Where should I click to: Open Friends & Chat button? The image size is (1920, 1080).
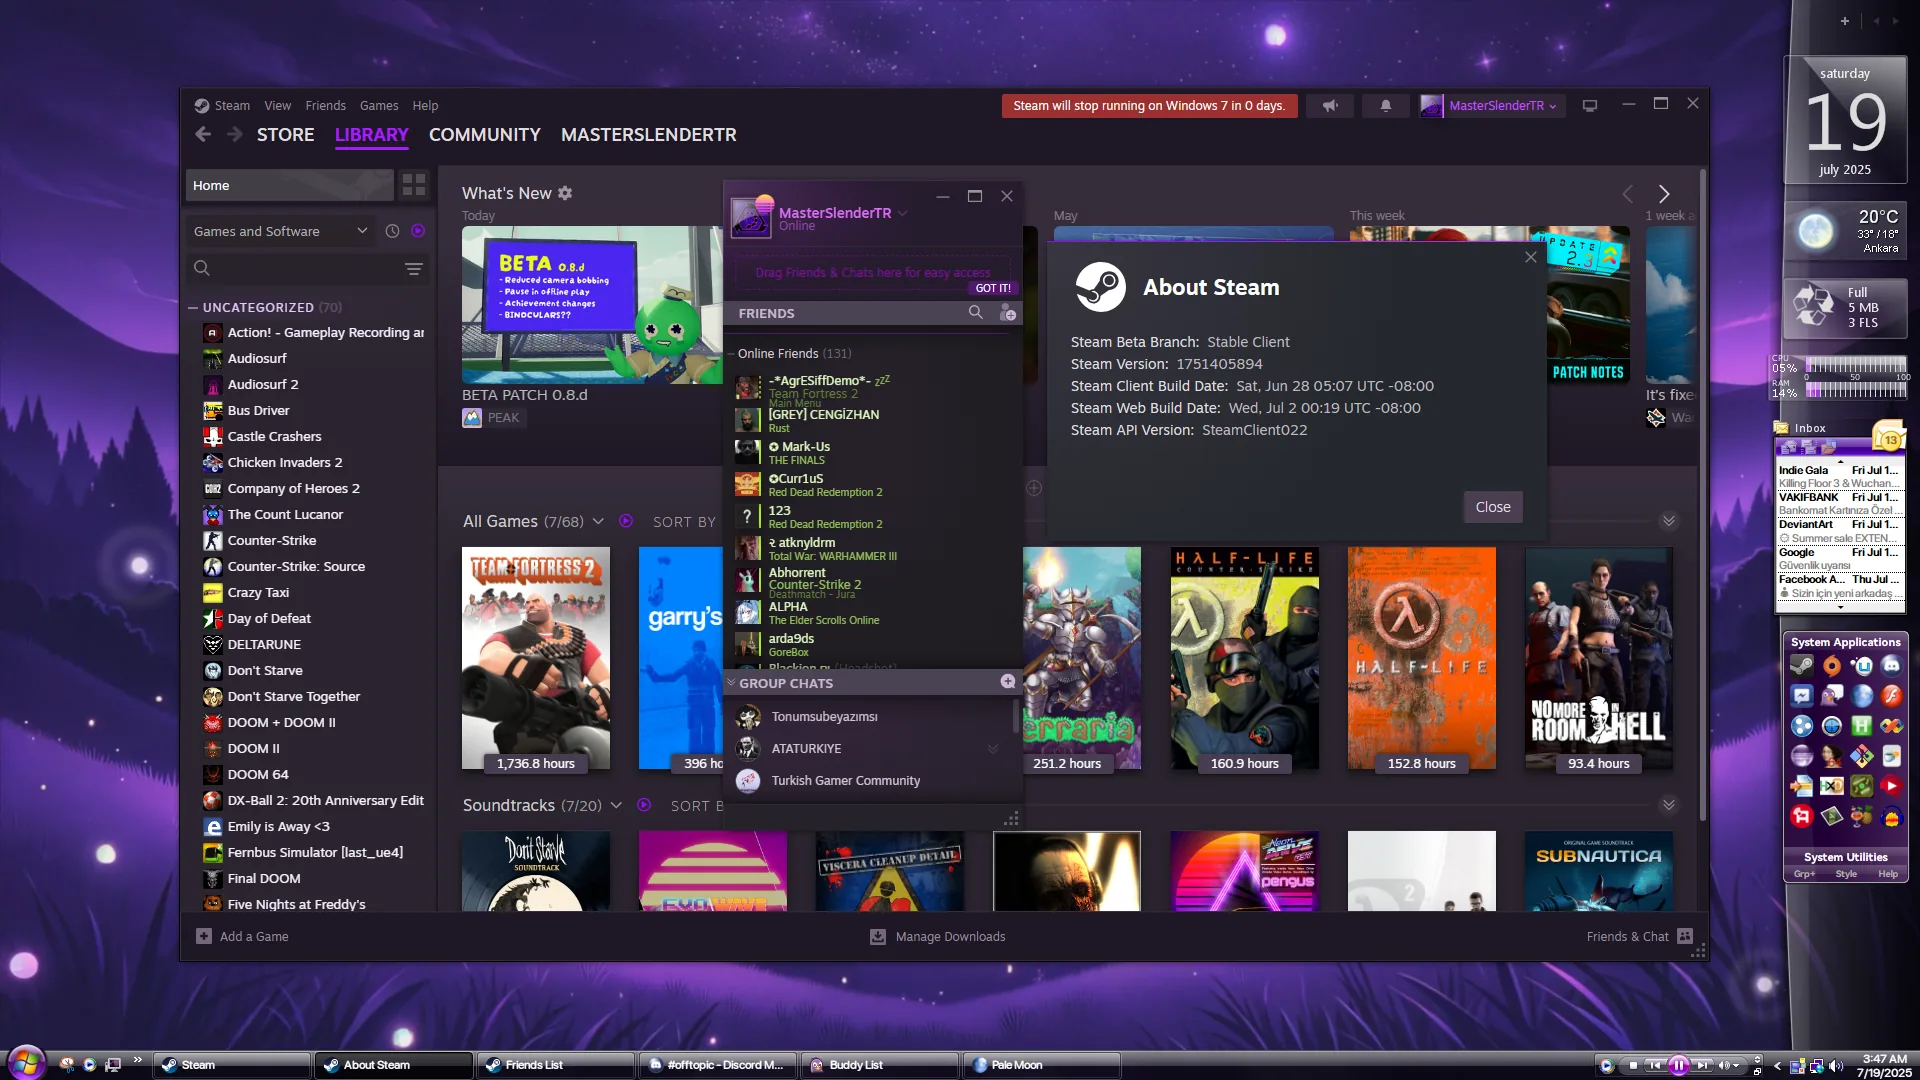point(1639,936)
